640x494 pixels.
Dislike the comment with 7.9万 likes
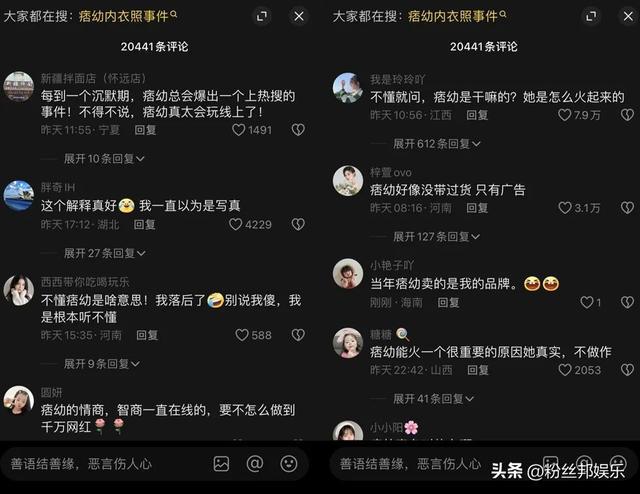pos(627,115)
